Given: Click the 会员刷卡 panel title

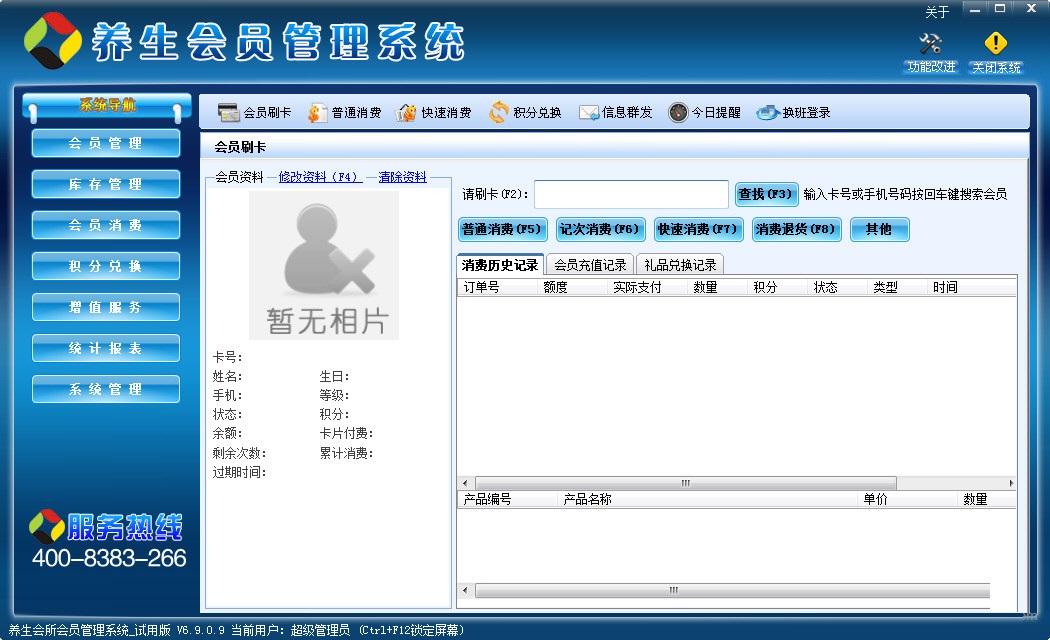Looking at the screenshot, I should [x=240, y=147].
